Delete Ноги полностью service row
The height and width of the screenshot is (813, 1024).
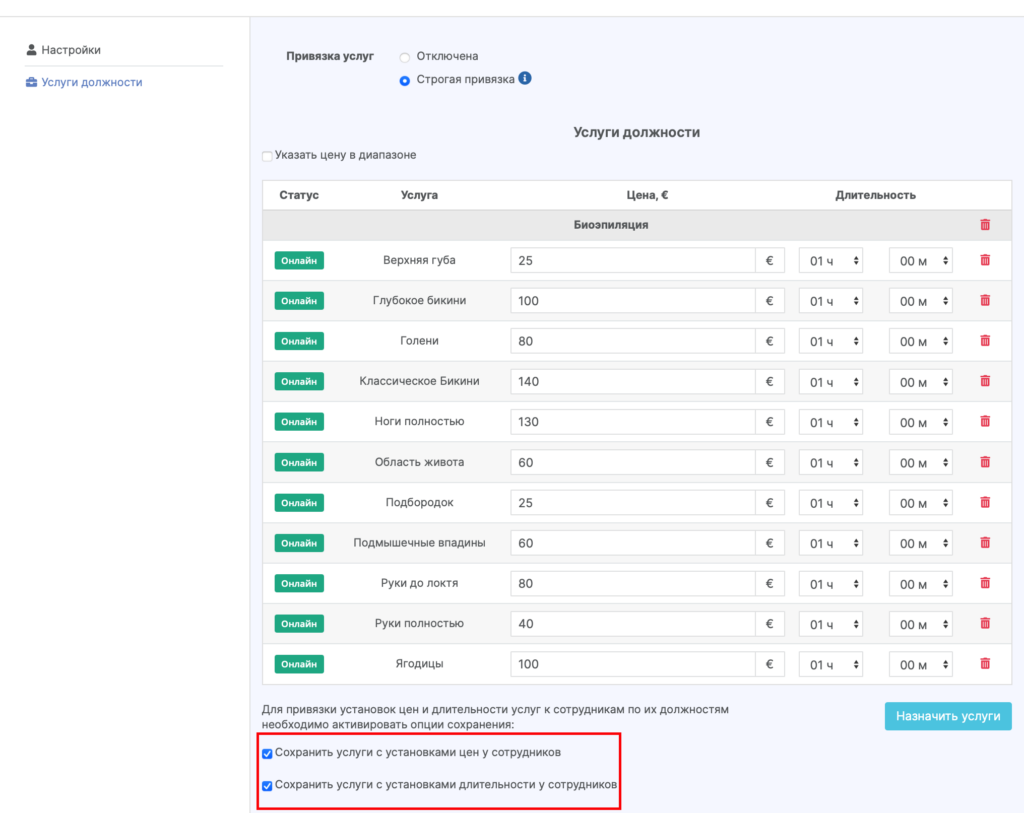(x=985, y=422)
